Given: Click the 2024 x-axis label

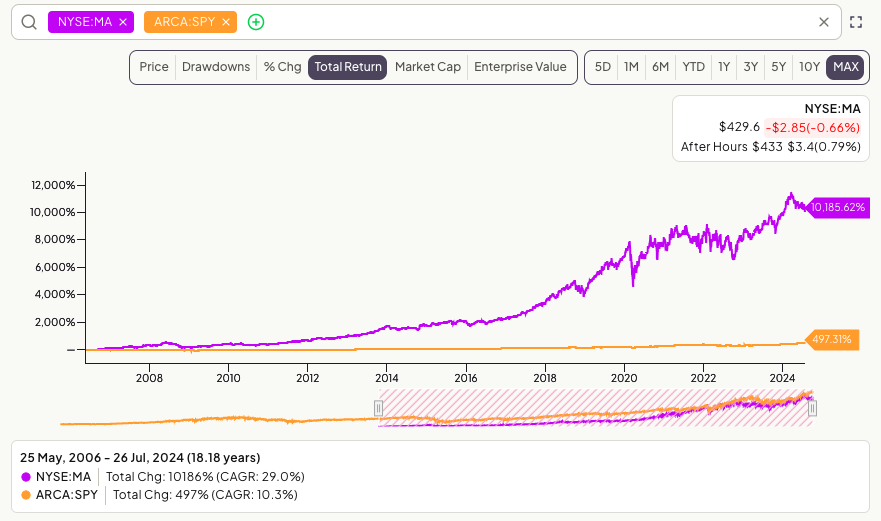Looking at the screenshot, I should point(782,378).
